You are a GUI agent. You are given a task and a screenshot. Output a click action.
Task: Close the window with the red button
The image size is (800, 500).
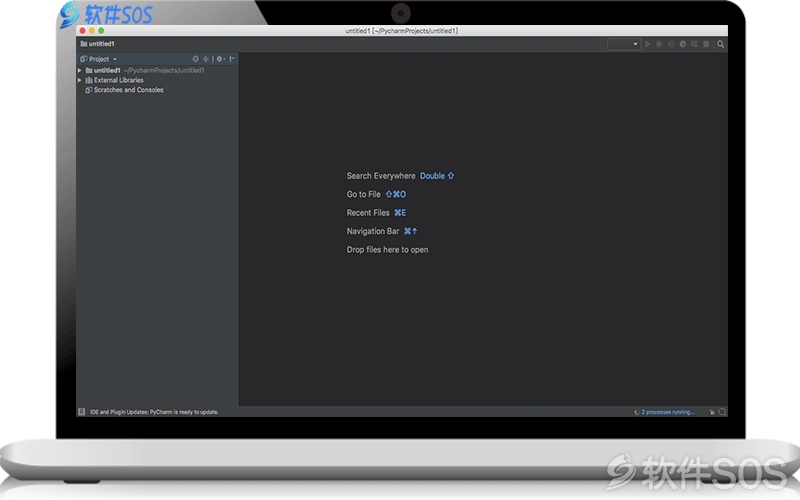click(82, 31)
